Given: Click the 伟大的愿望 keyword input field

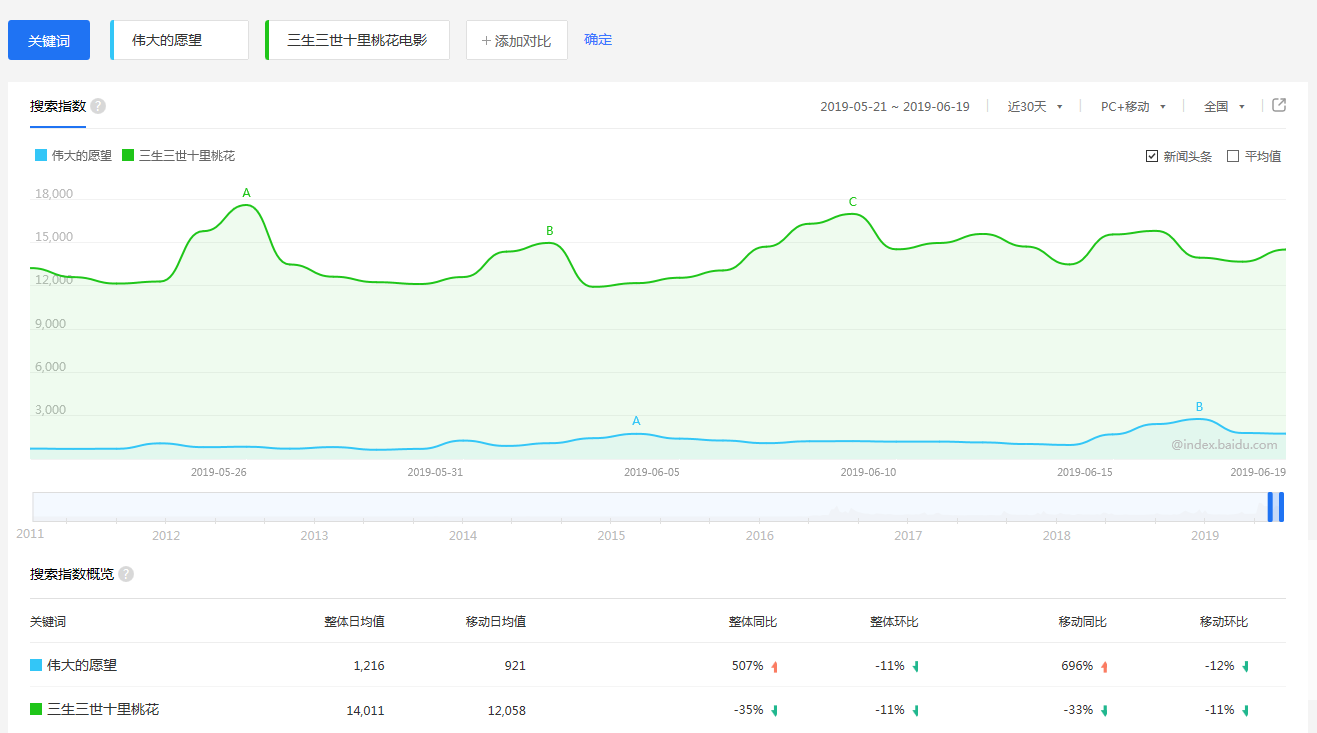Looking at the screenshot, I should [x=180, y=40].
